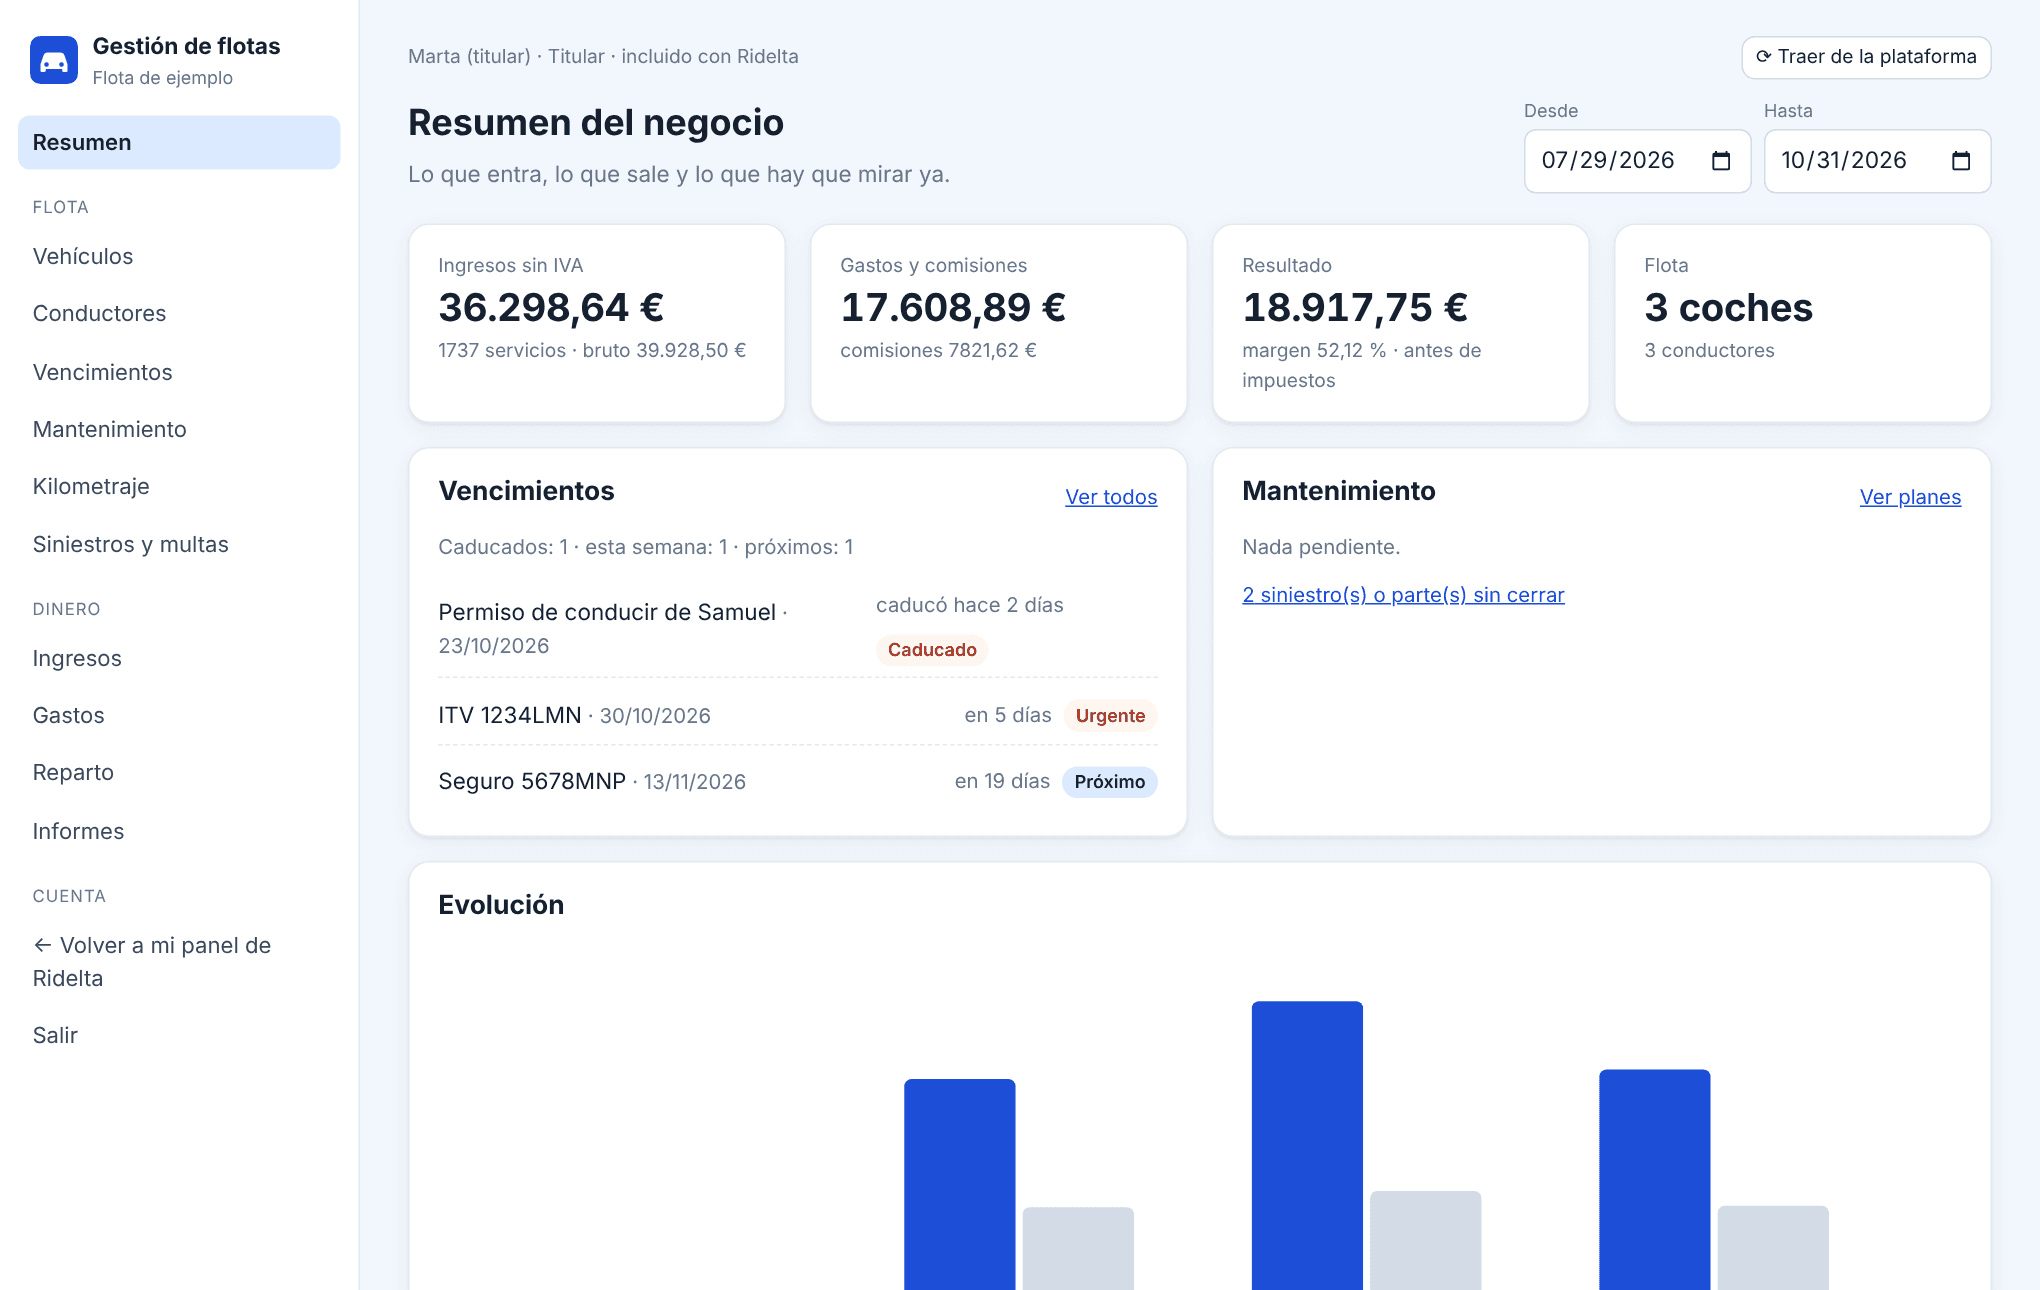Image resolution: width=2040 pixels, height=1290 pixels.
Task: Select Resumen in the sidebar
Action: click(x=179, y=142)
